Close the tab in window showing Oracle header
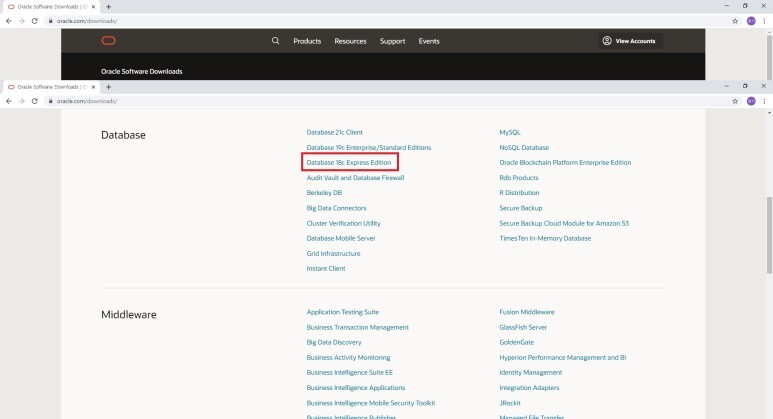 93,6
